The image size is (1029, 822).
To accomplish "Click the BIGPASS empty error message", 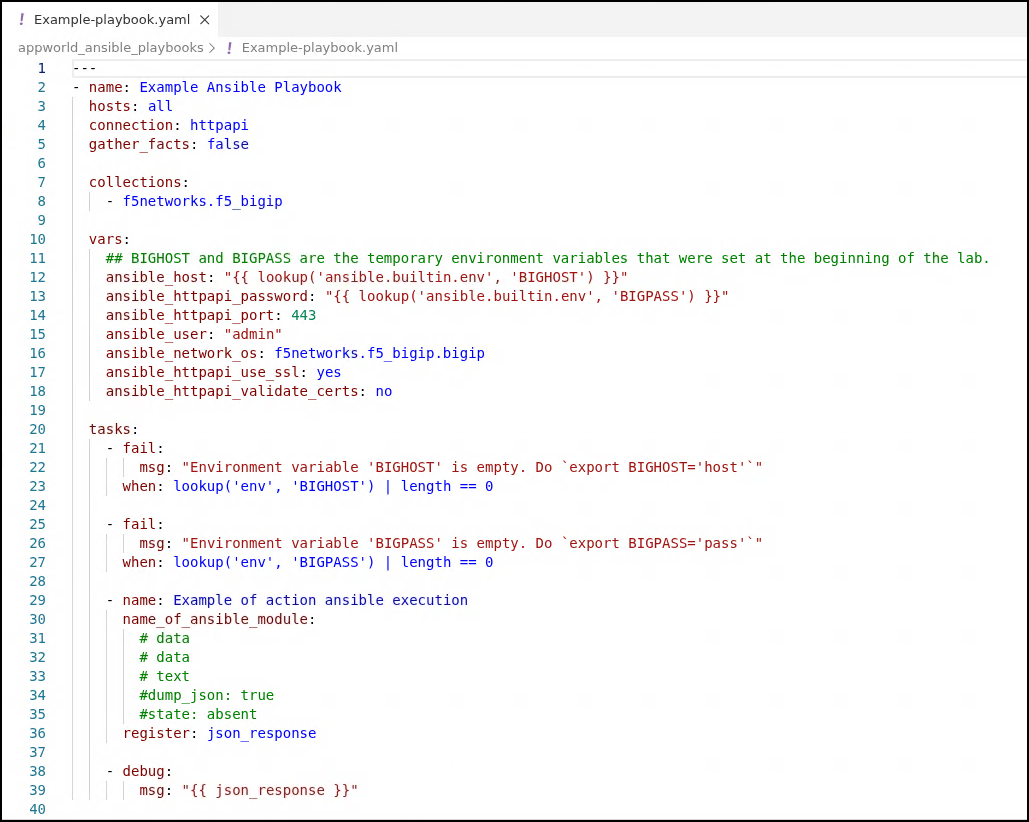I will point(472,544).
